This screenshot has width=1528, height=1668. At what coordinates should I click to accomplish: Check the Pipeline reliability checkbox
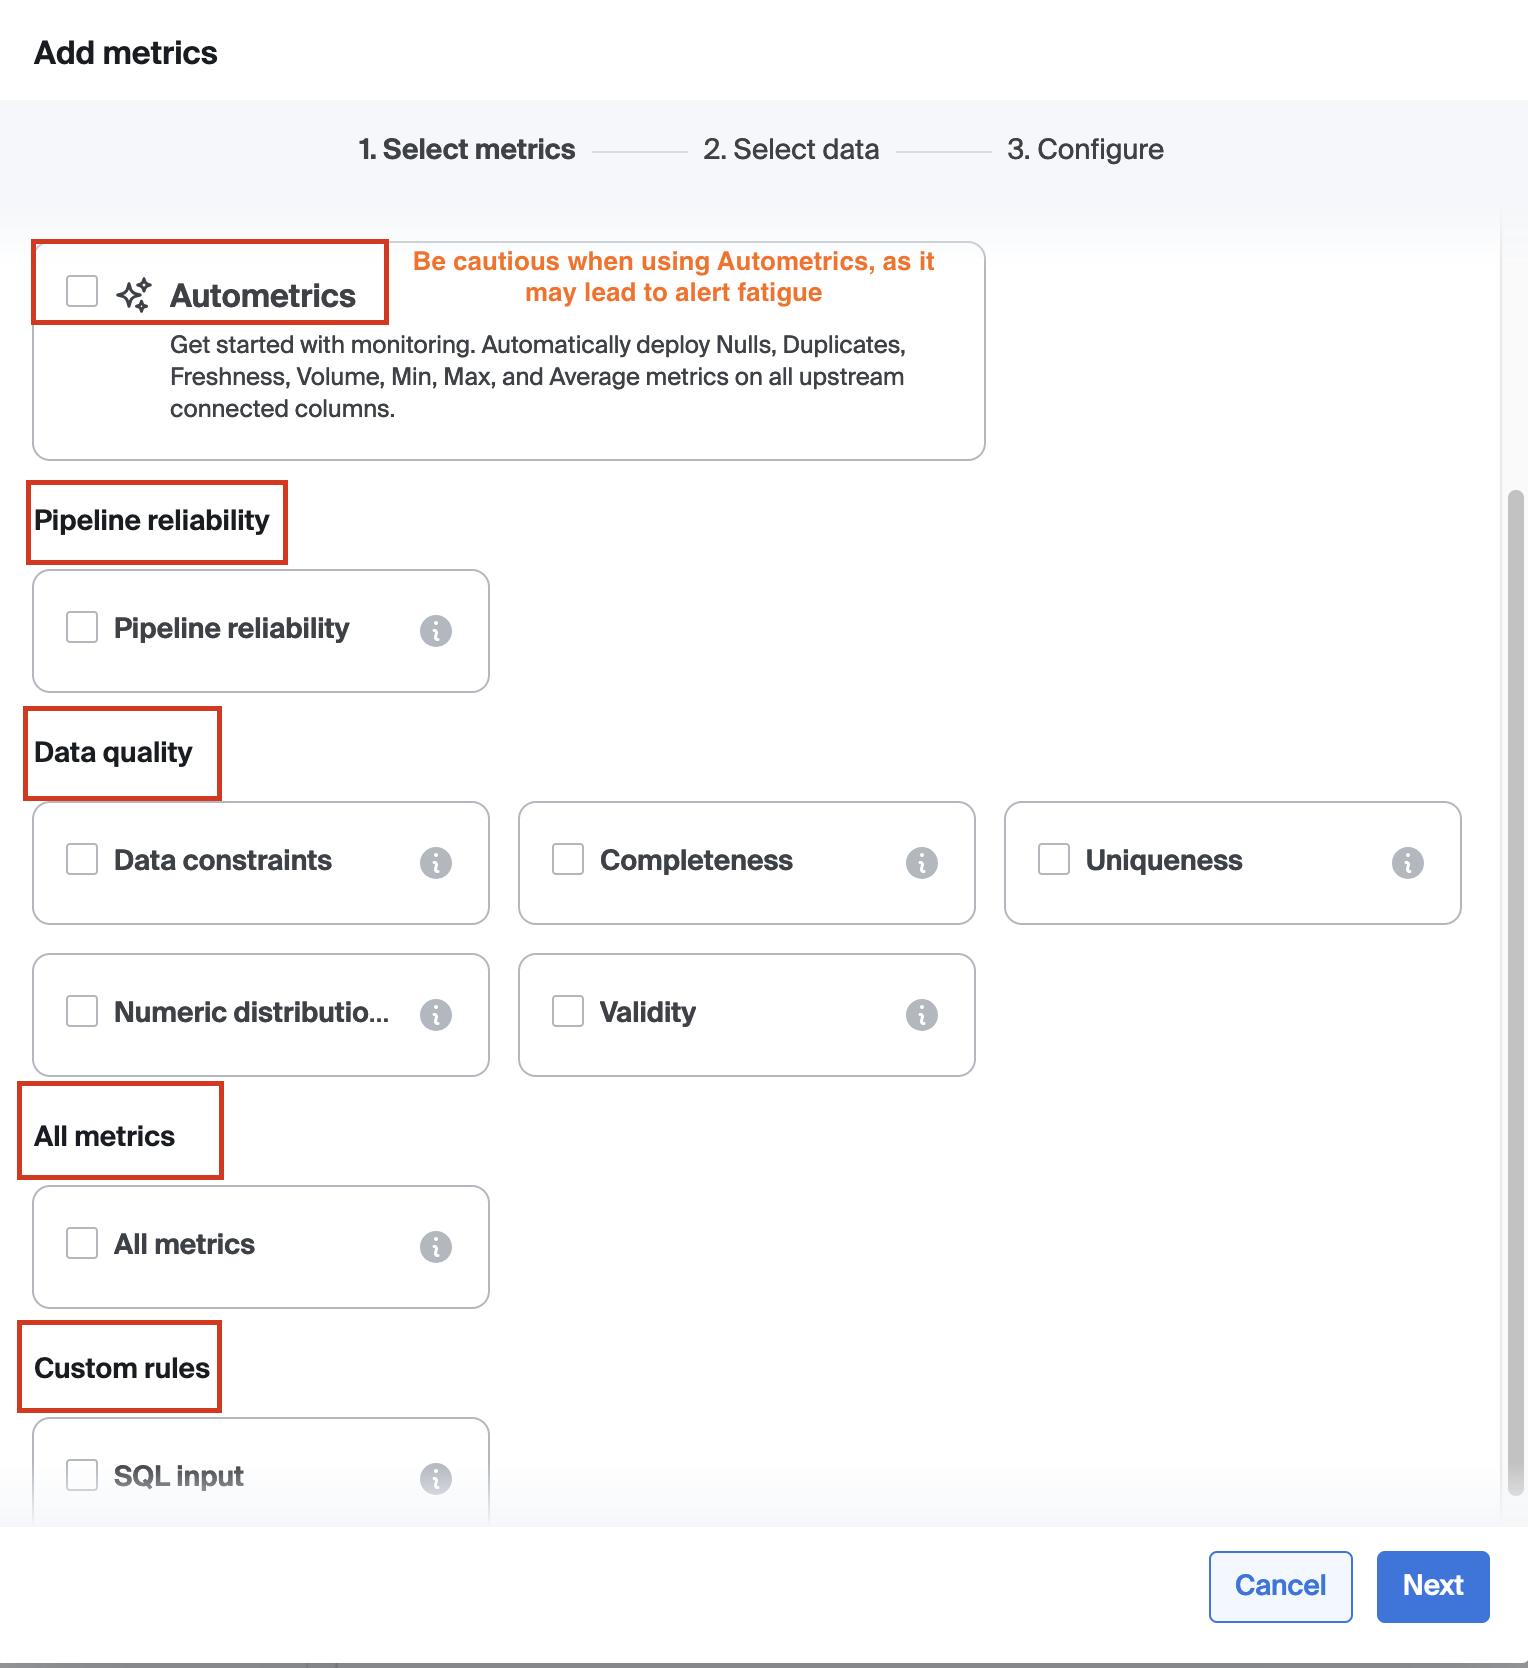pos(82,627)
